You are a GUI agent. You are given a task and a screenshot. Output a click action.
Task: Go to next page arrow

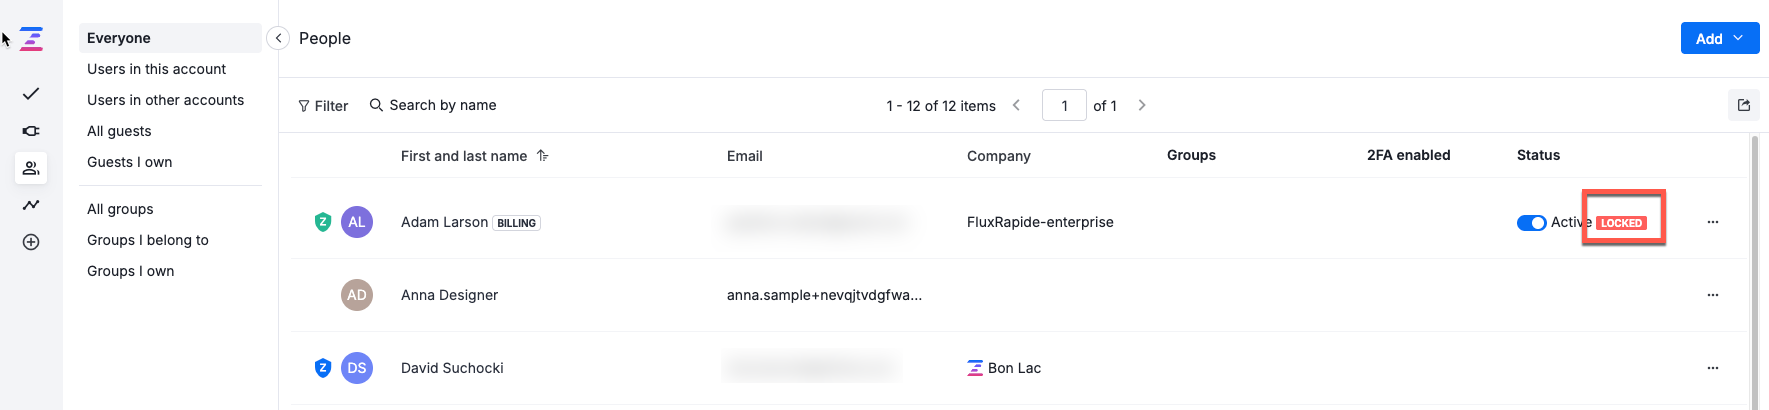click(x=1142, y=105)
